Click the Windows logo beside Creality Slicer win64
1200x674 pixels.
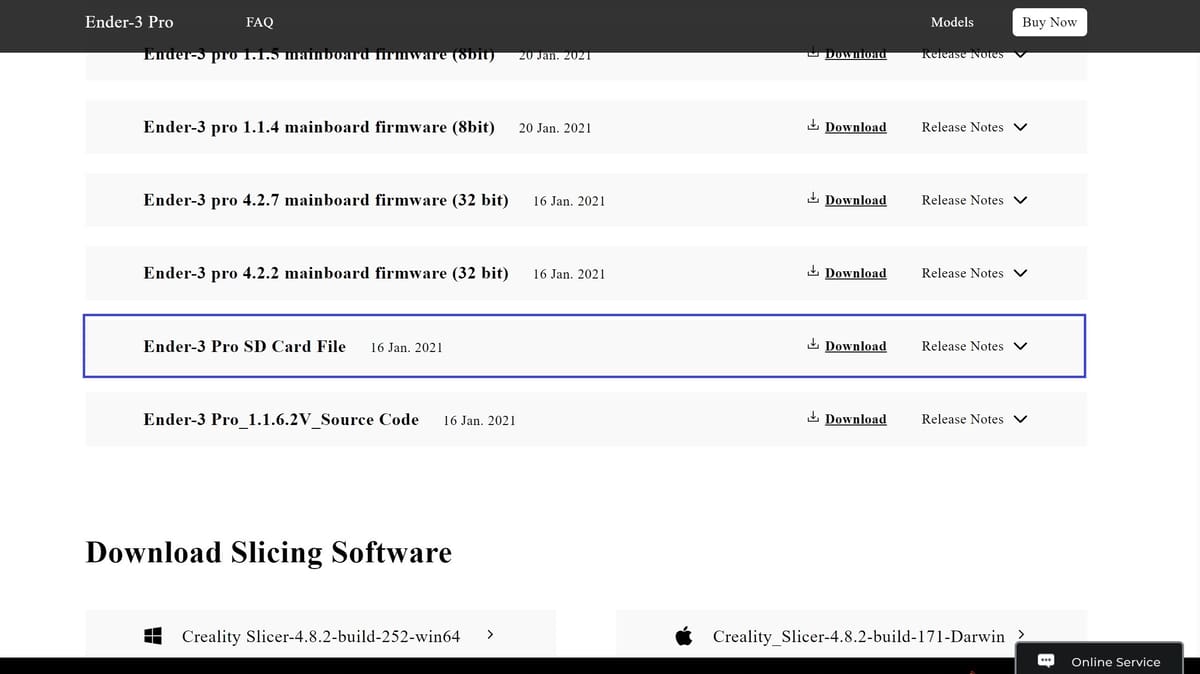pos(153,636)
